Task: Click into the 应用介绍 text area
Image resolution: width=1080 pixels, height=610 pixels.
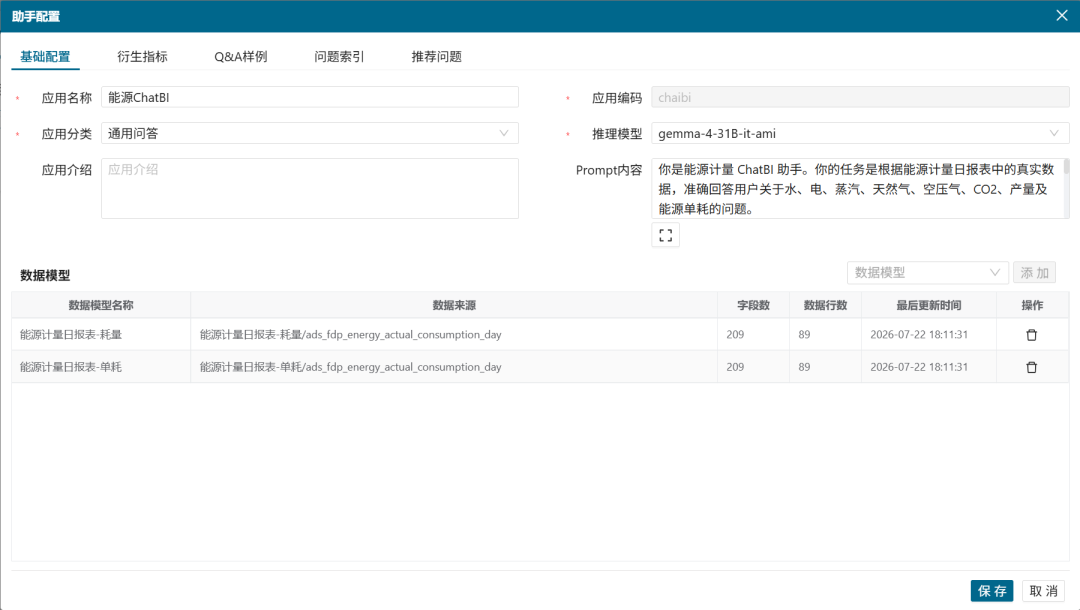Action: tap(310, 189)
